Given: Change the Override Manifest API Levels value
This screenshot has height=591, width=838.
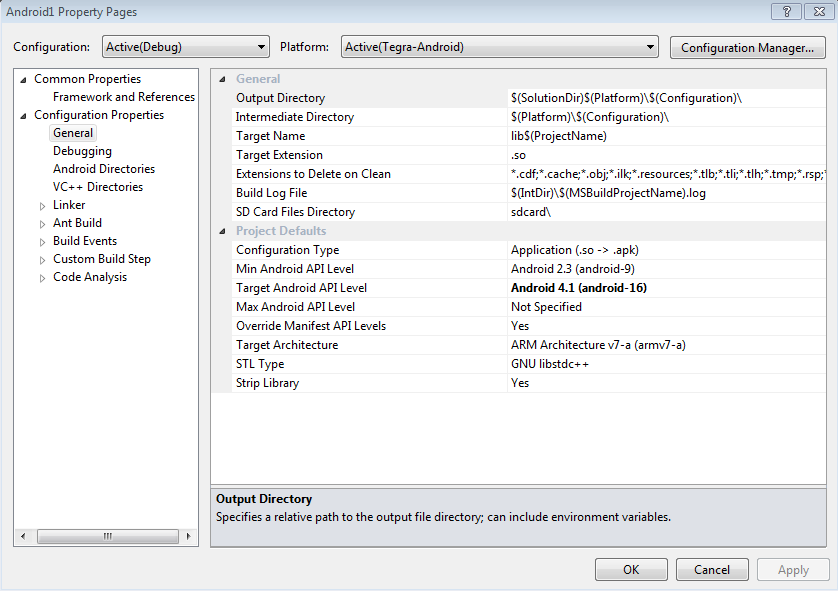Looking at the screenshot, I should [x=666, y=326].
